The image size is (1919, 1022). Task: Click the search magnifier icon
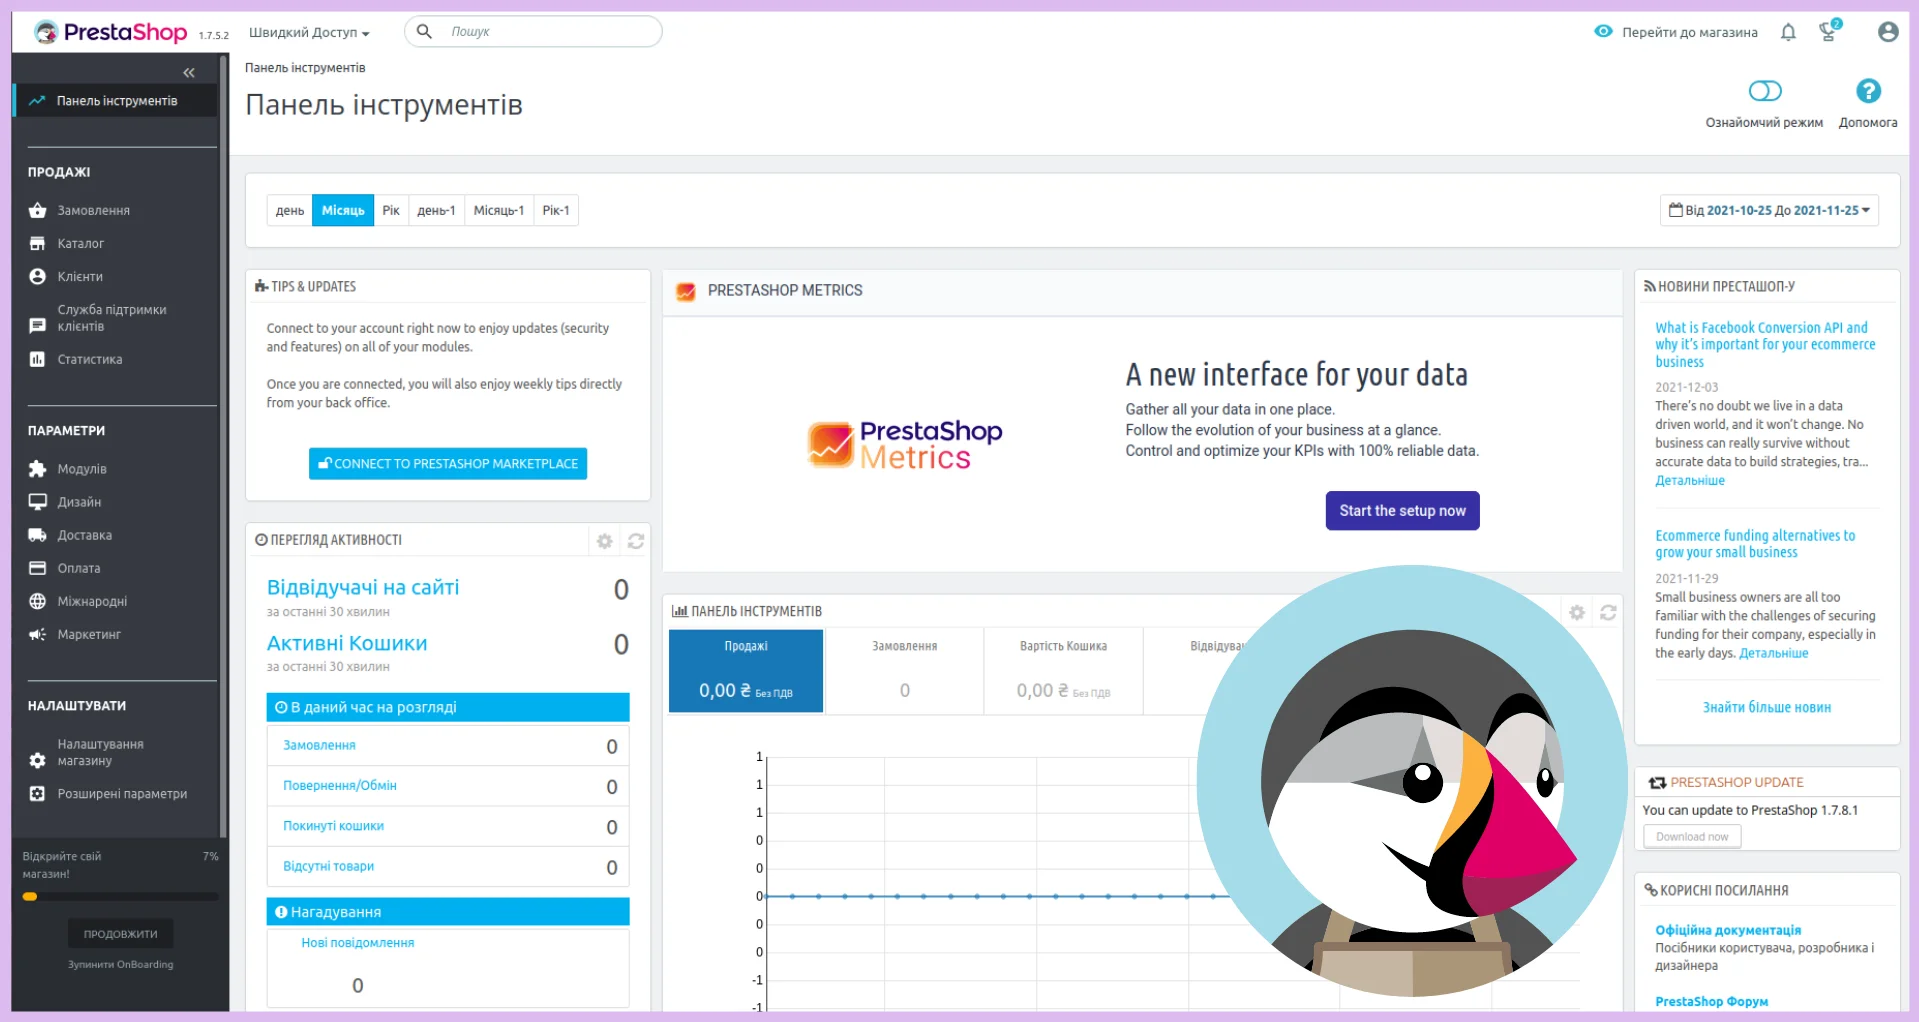tap(424, 31)
